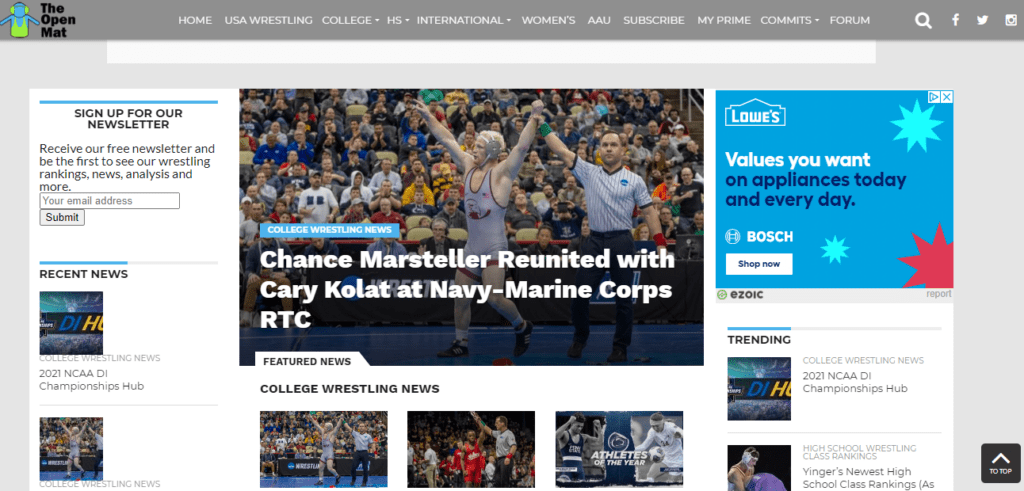
Task: Open the Instagram icon in header
Action: pyautogui.click(x=1010, y=20)
